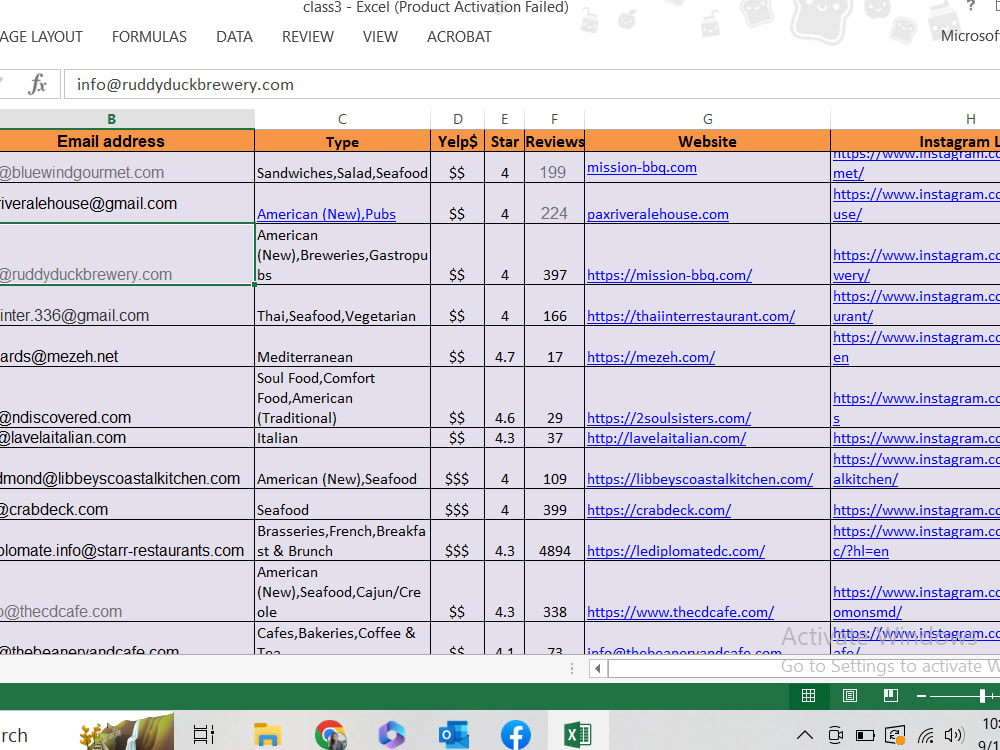1000x750 pixels.
Task: Open the paxriveralehouse.com link
Action: [658, 214]
